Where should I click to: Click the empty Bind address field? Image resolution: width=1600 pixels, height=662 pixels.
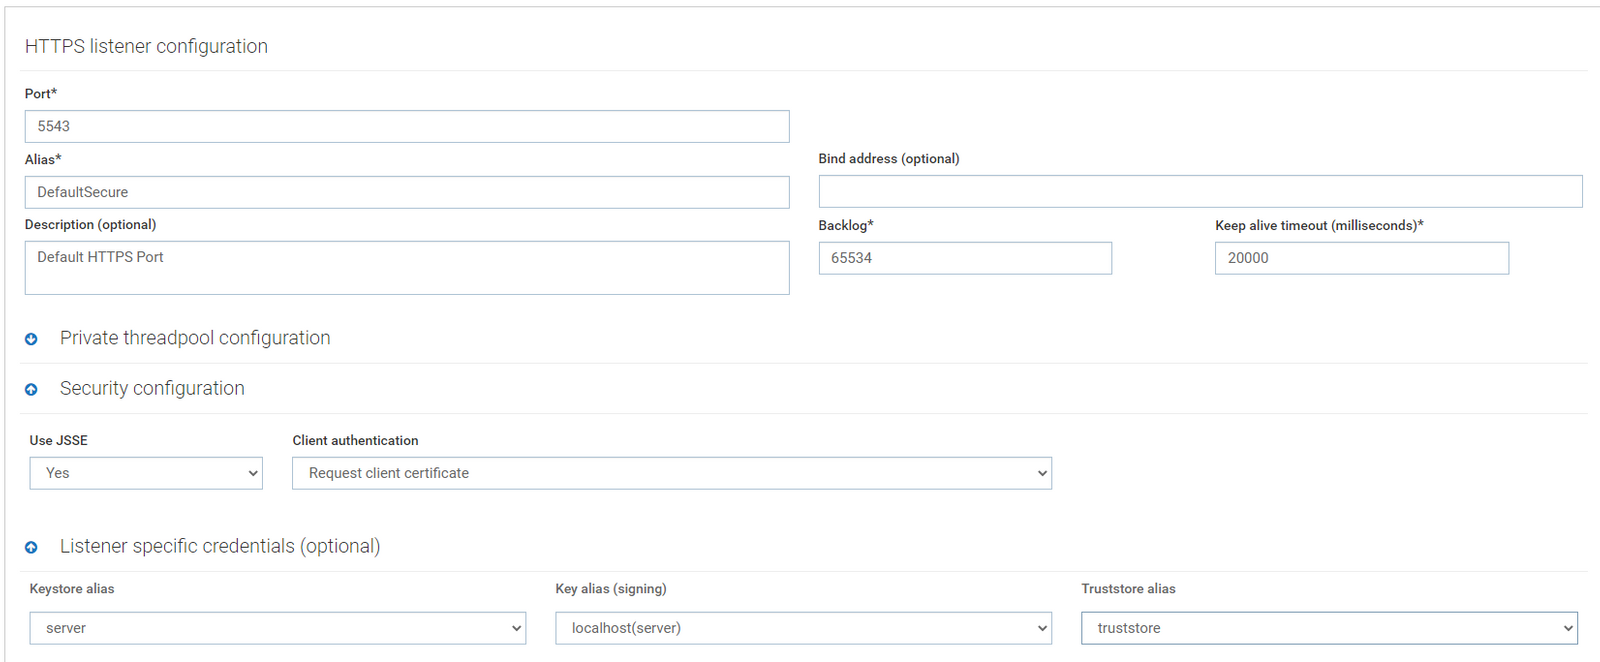pyautogui.click(x=1200, y=191)
